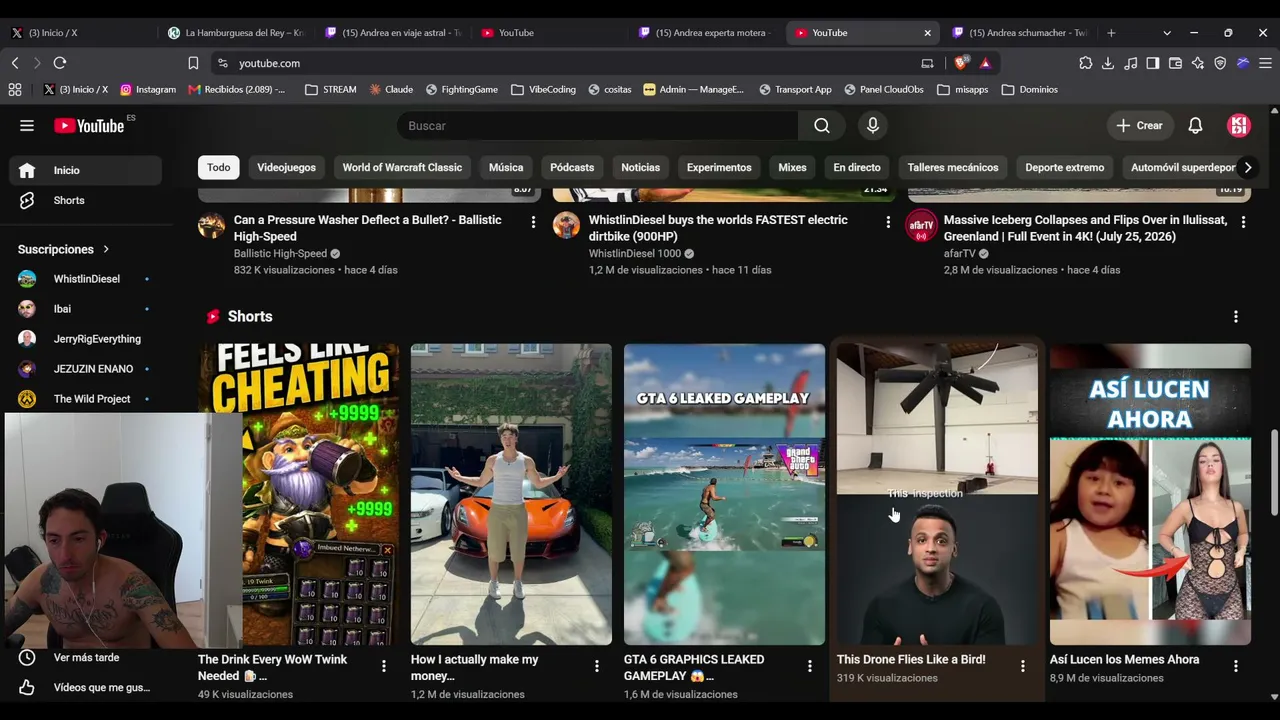Open the Instagram bookmark
Image resolution: width=1280 pixels, height=720 pixels.
pos(147,89)
